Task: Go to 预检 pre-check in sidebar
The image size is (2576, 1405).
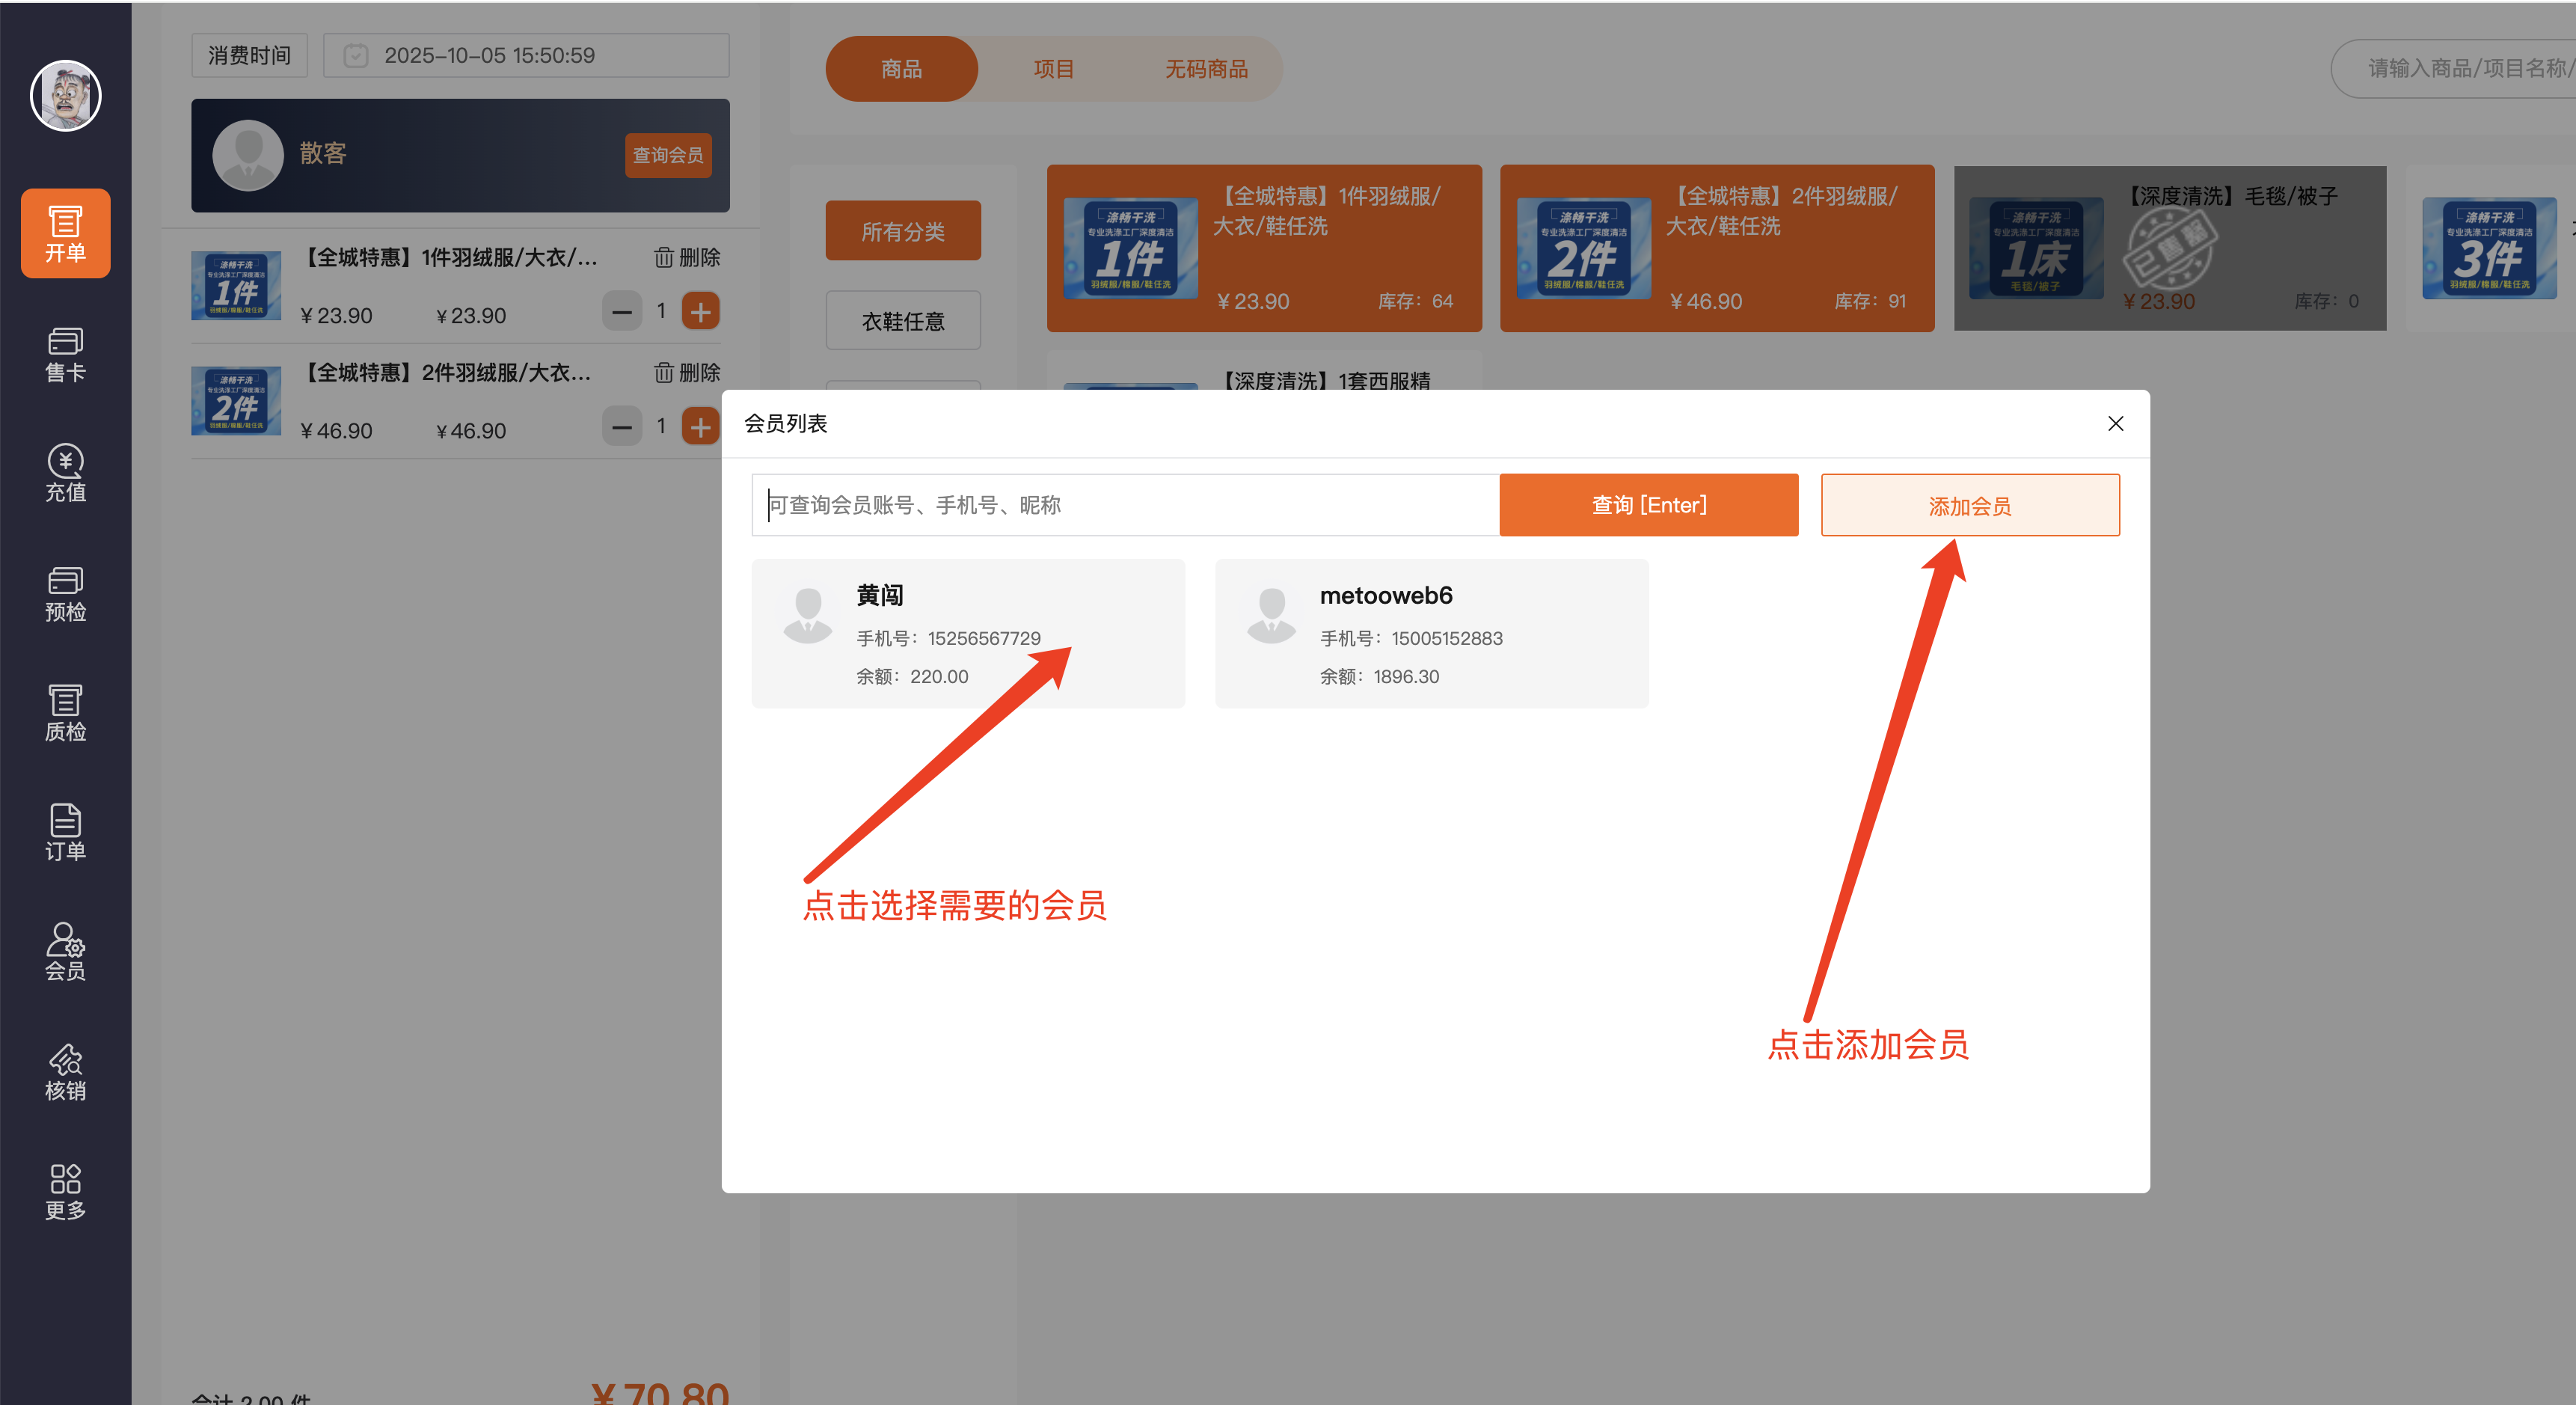Action: (x=65, y=594)
